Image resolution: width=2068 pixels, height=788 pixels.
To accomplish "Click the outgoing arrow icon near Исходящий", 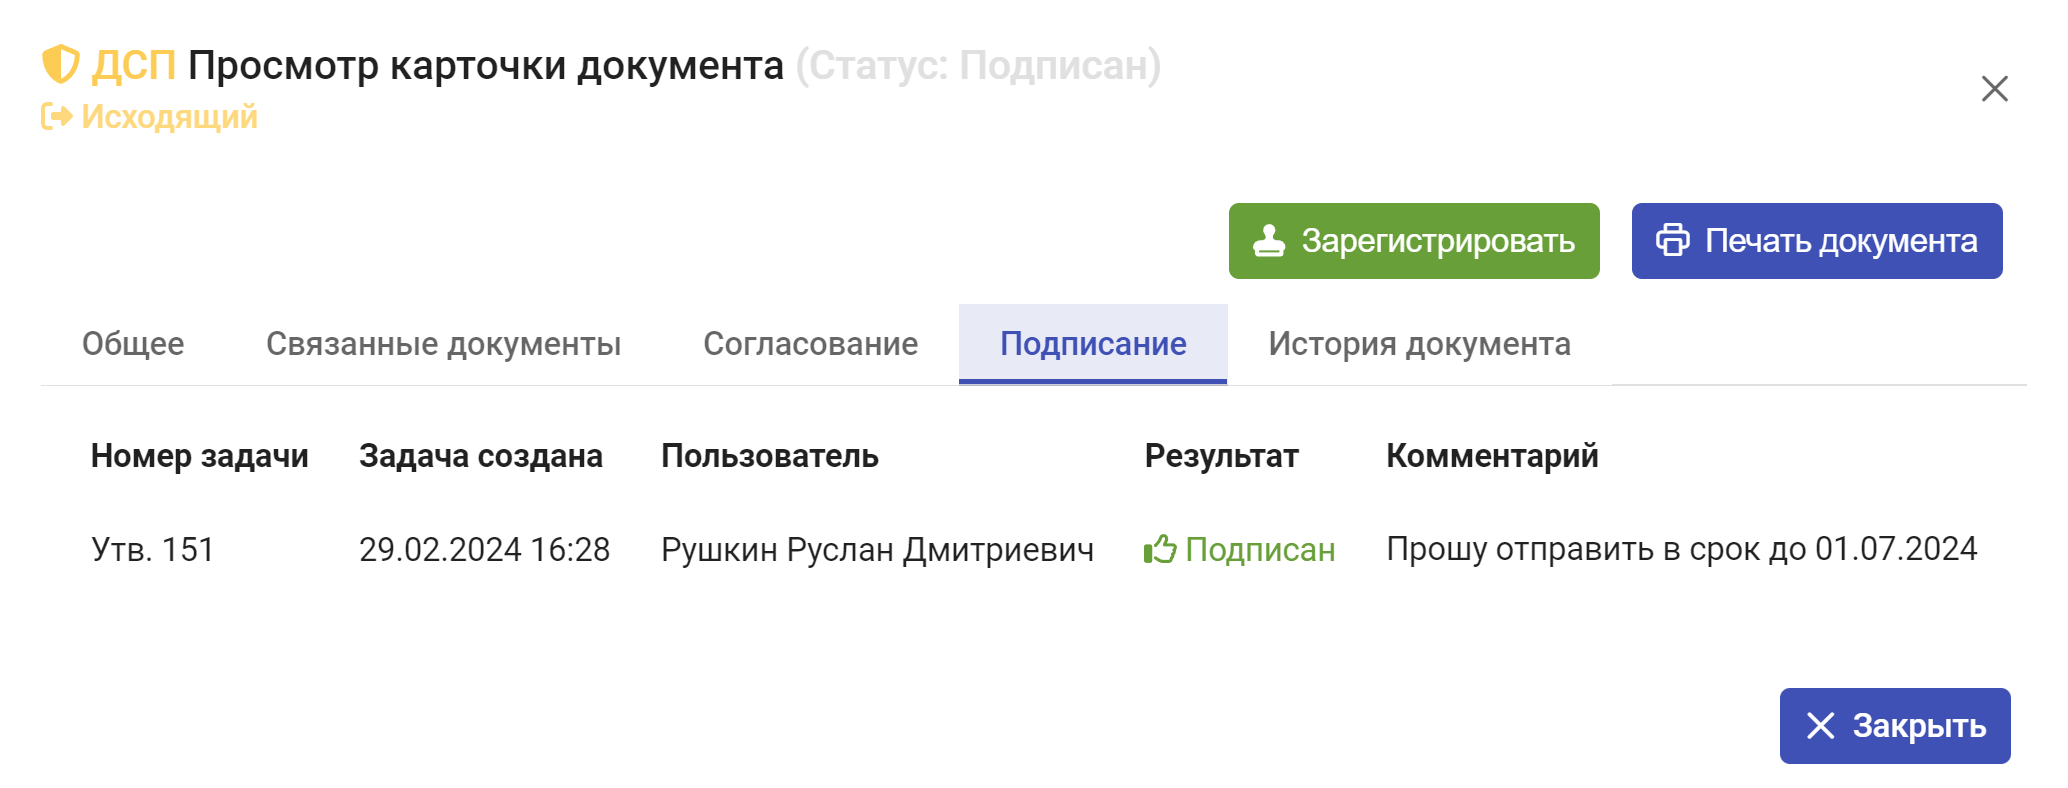I will click(x=57, y=117).
